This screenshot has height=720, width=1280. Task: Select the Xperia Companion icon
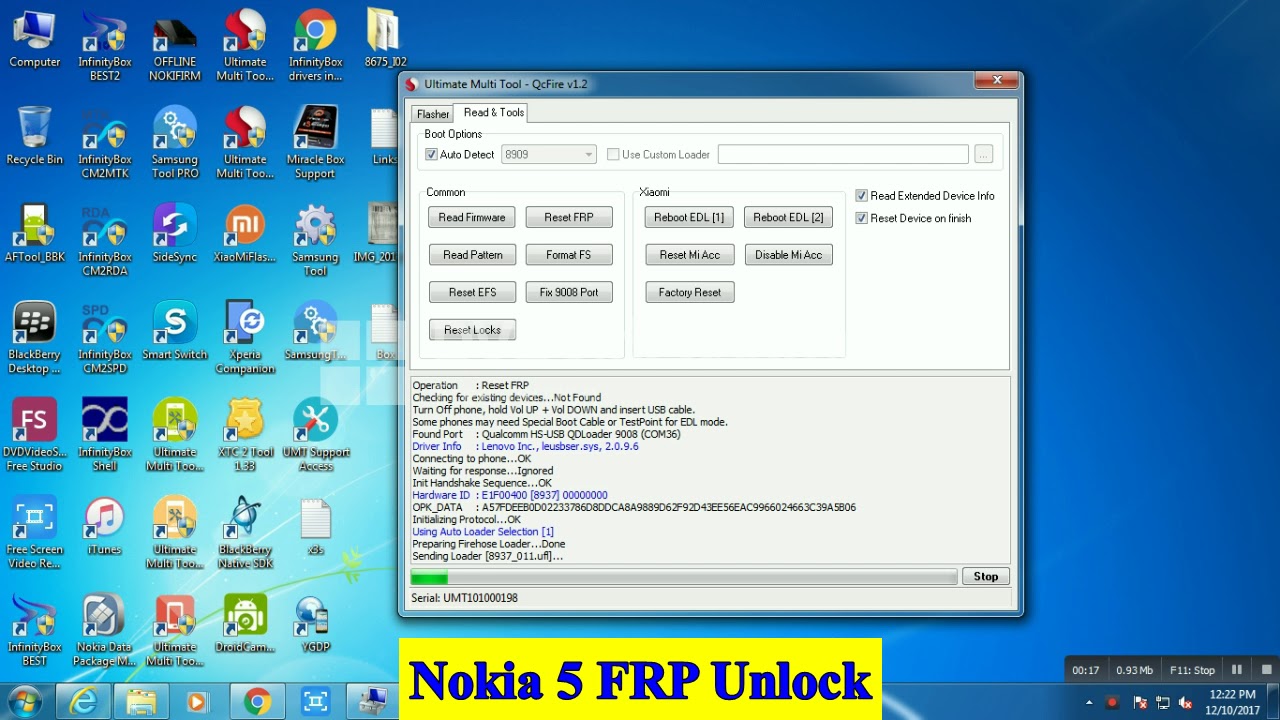pyautogui.click(x=245, y=338)
